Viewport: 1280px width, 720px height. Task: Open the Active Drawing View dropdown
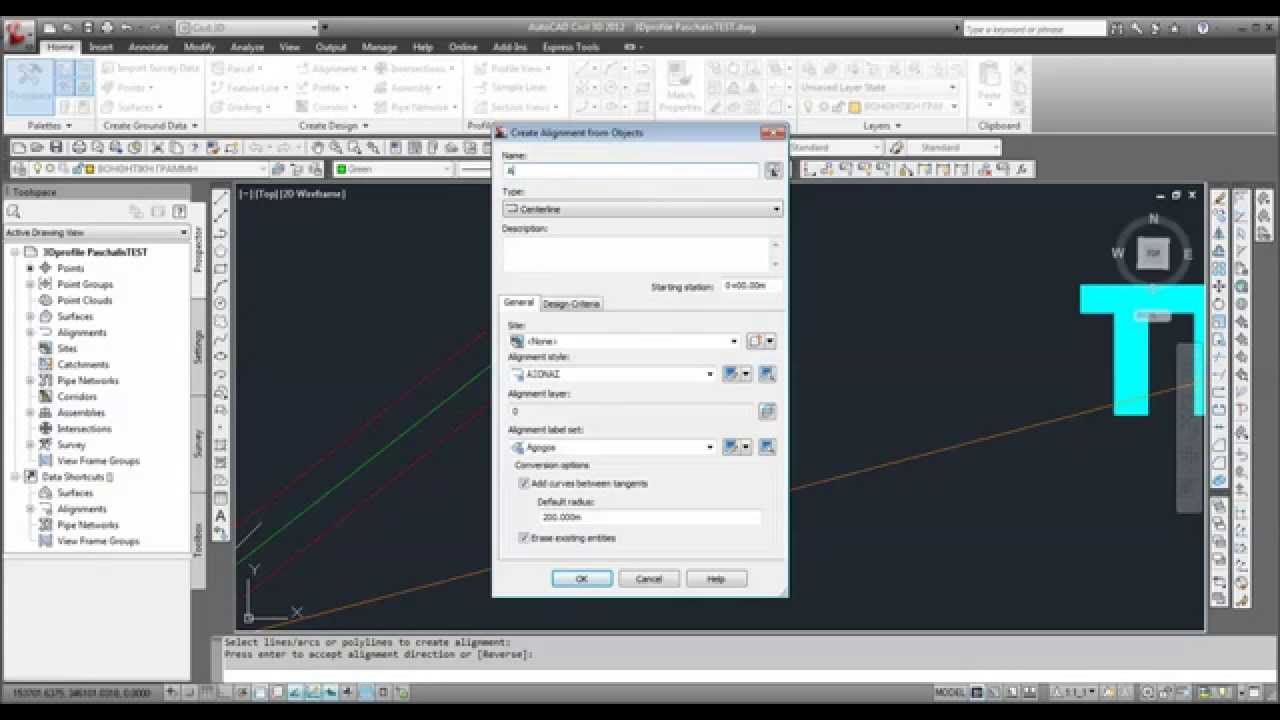point(96,232)
